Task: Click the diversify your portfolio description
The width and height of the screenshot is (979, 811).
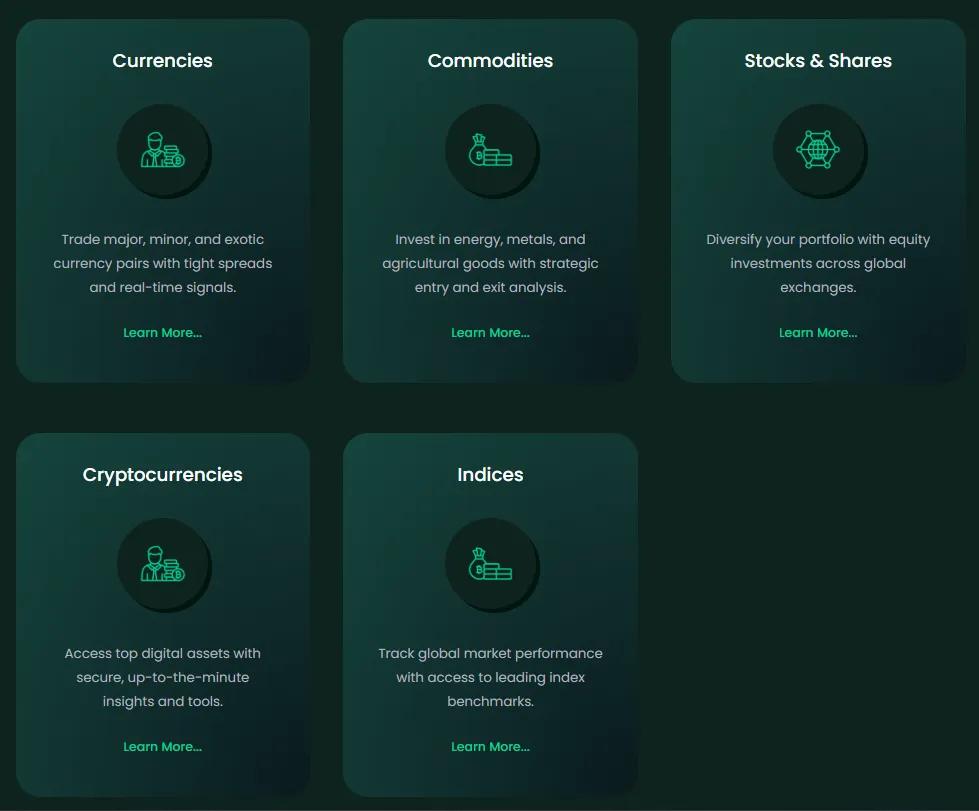Action: [818, 264]
